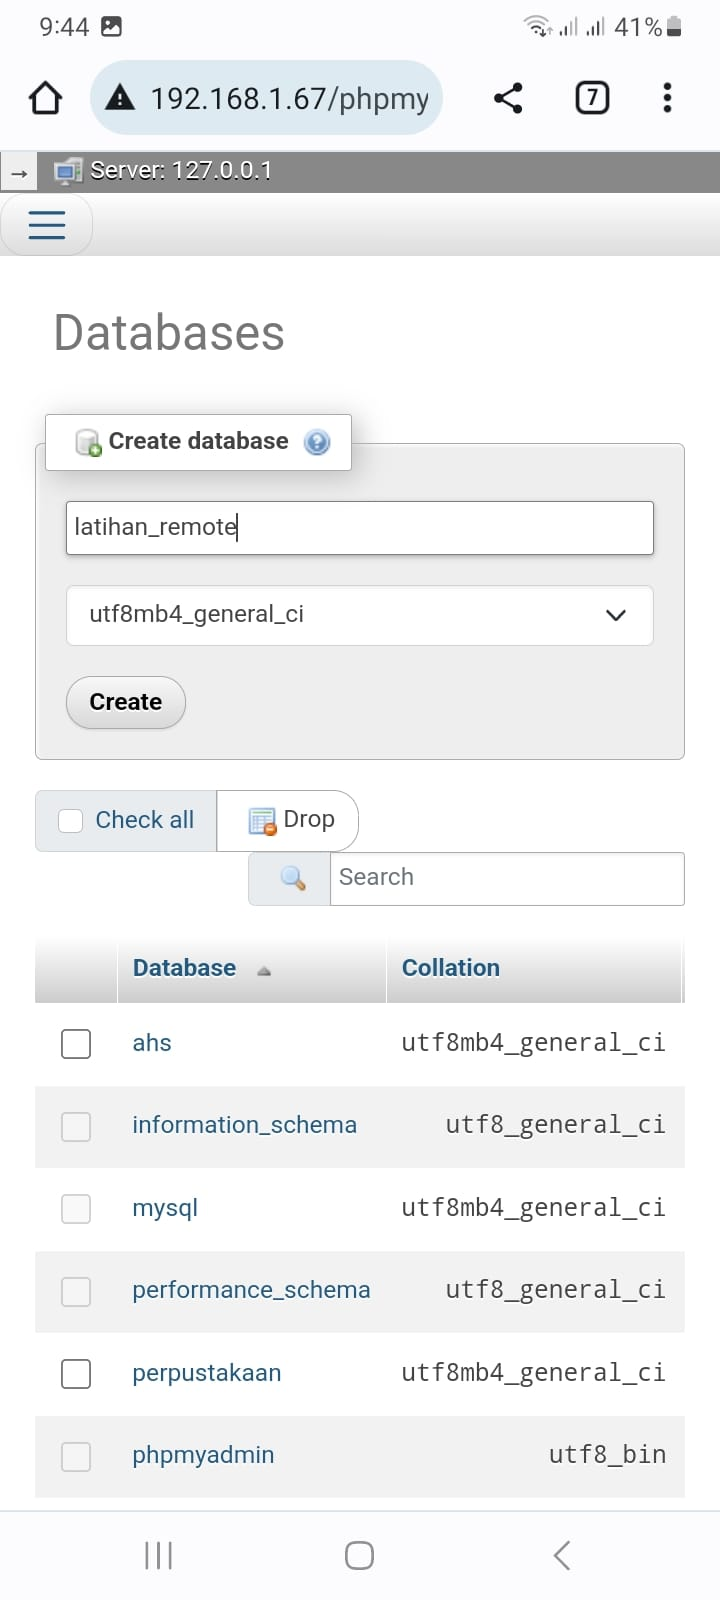The image size is (720, 1600).
Task: Select the ahs database checkbox
Action: pyautogui.click(x=76, y=1043)
